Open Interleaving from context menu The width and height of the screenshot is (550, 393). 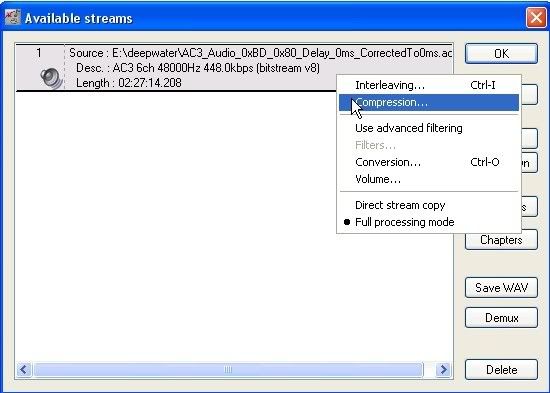tap(429, 85)
